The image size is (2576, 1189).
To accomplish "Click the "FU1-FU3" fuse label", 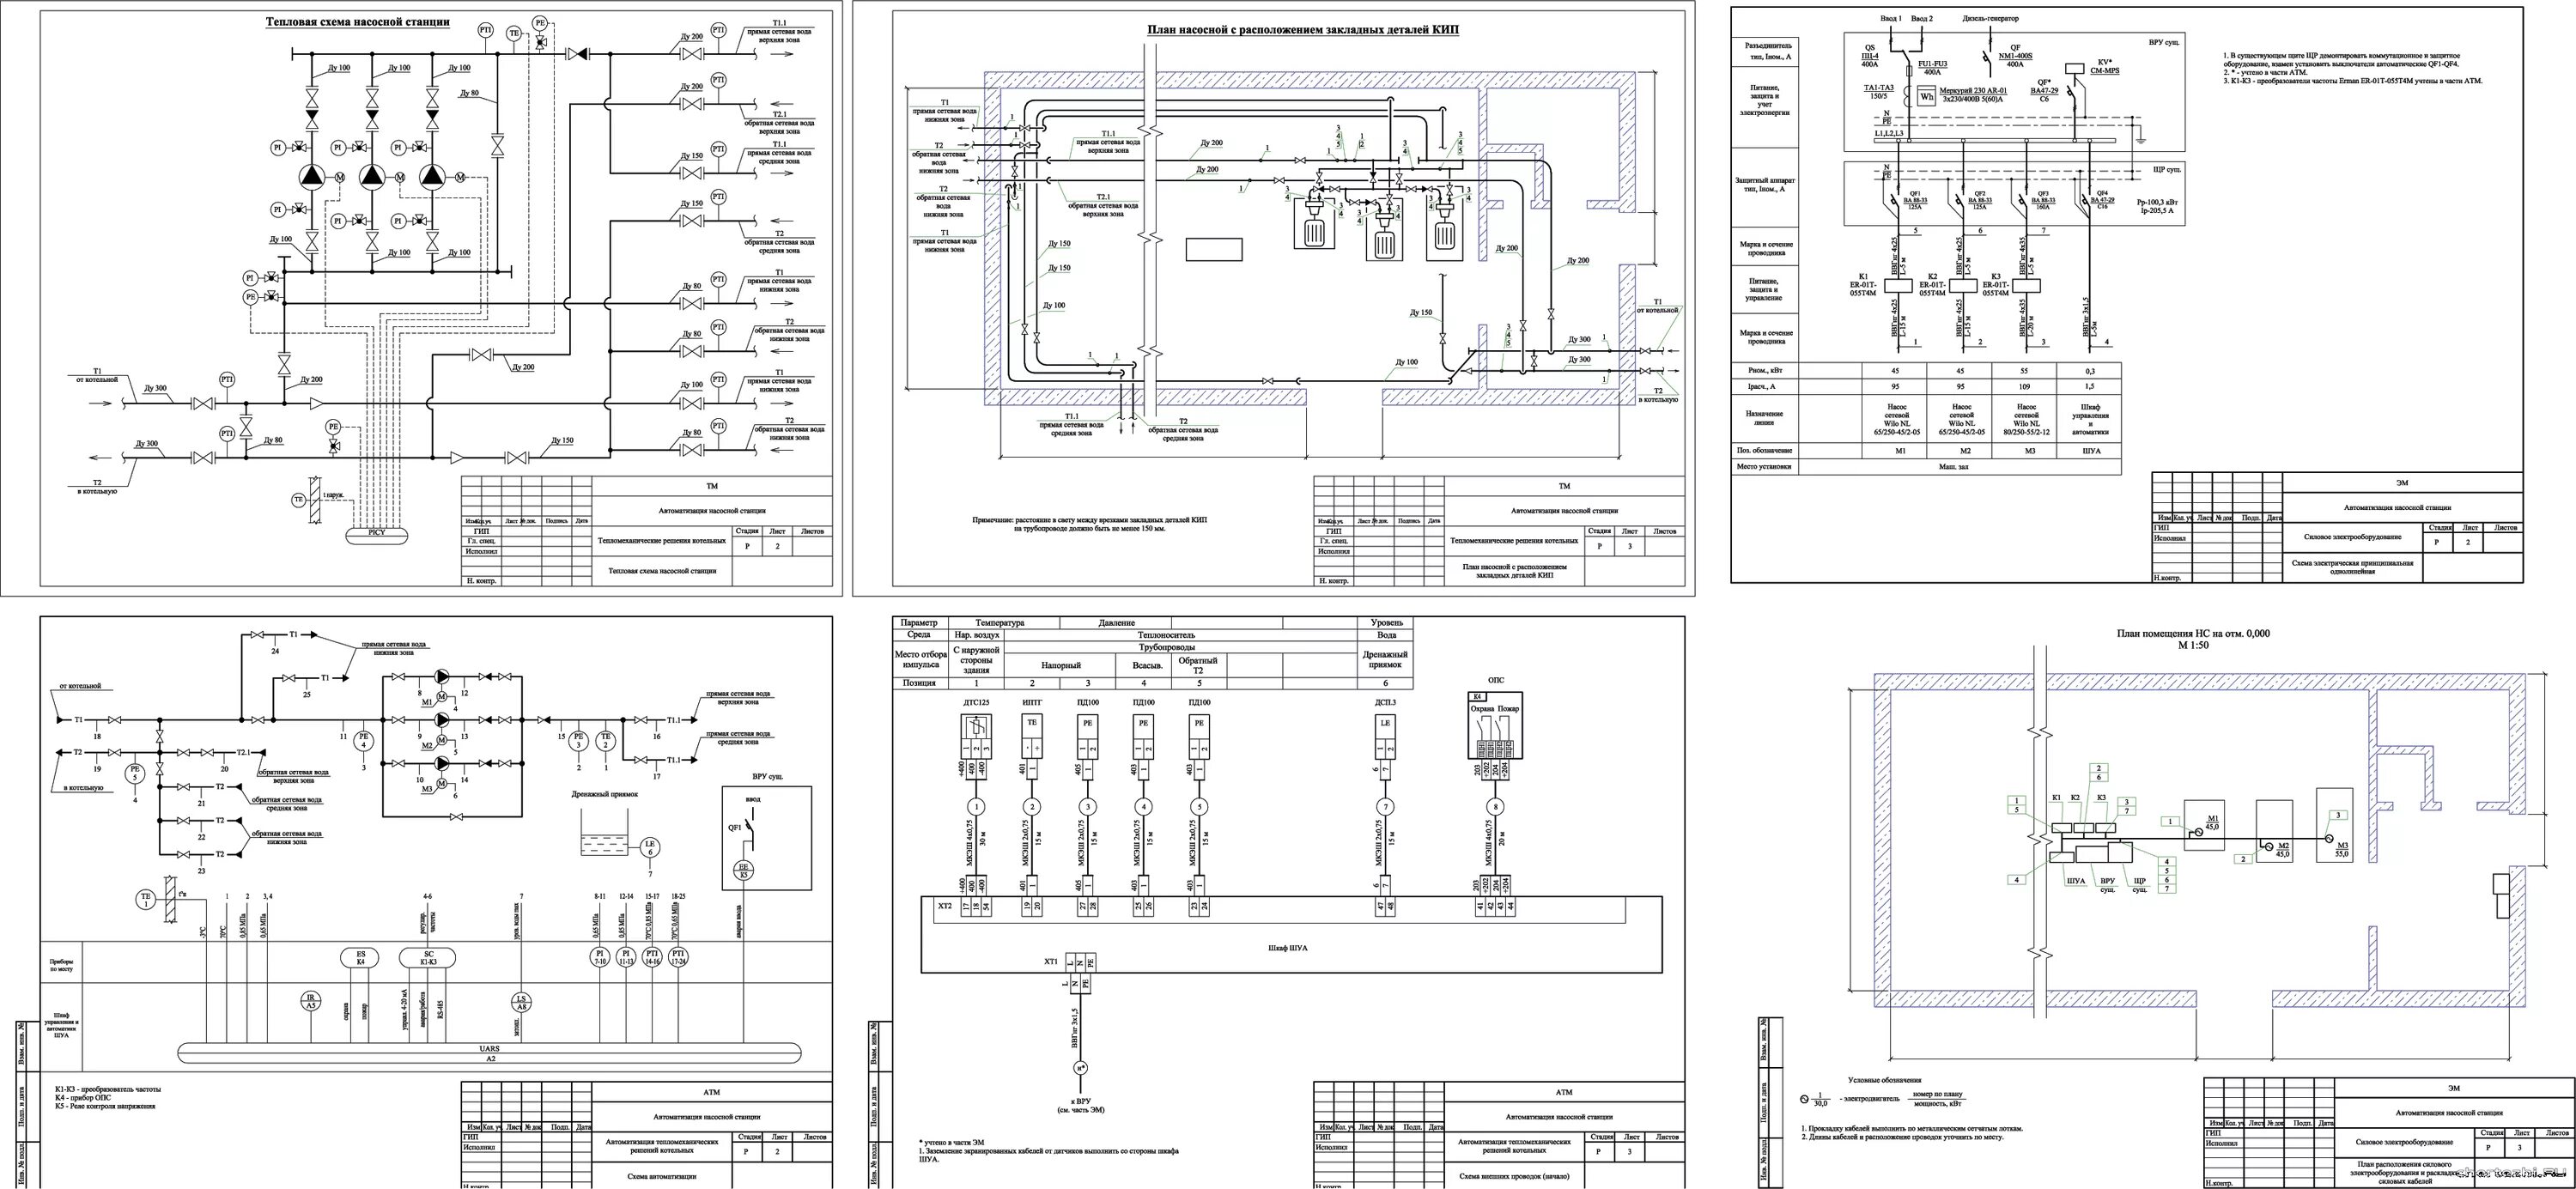I will pyautogui.click(x=1932, y=64).
